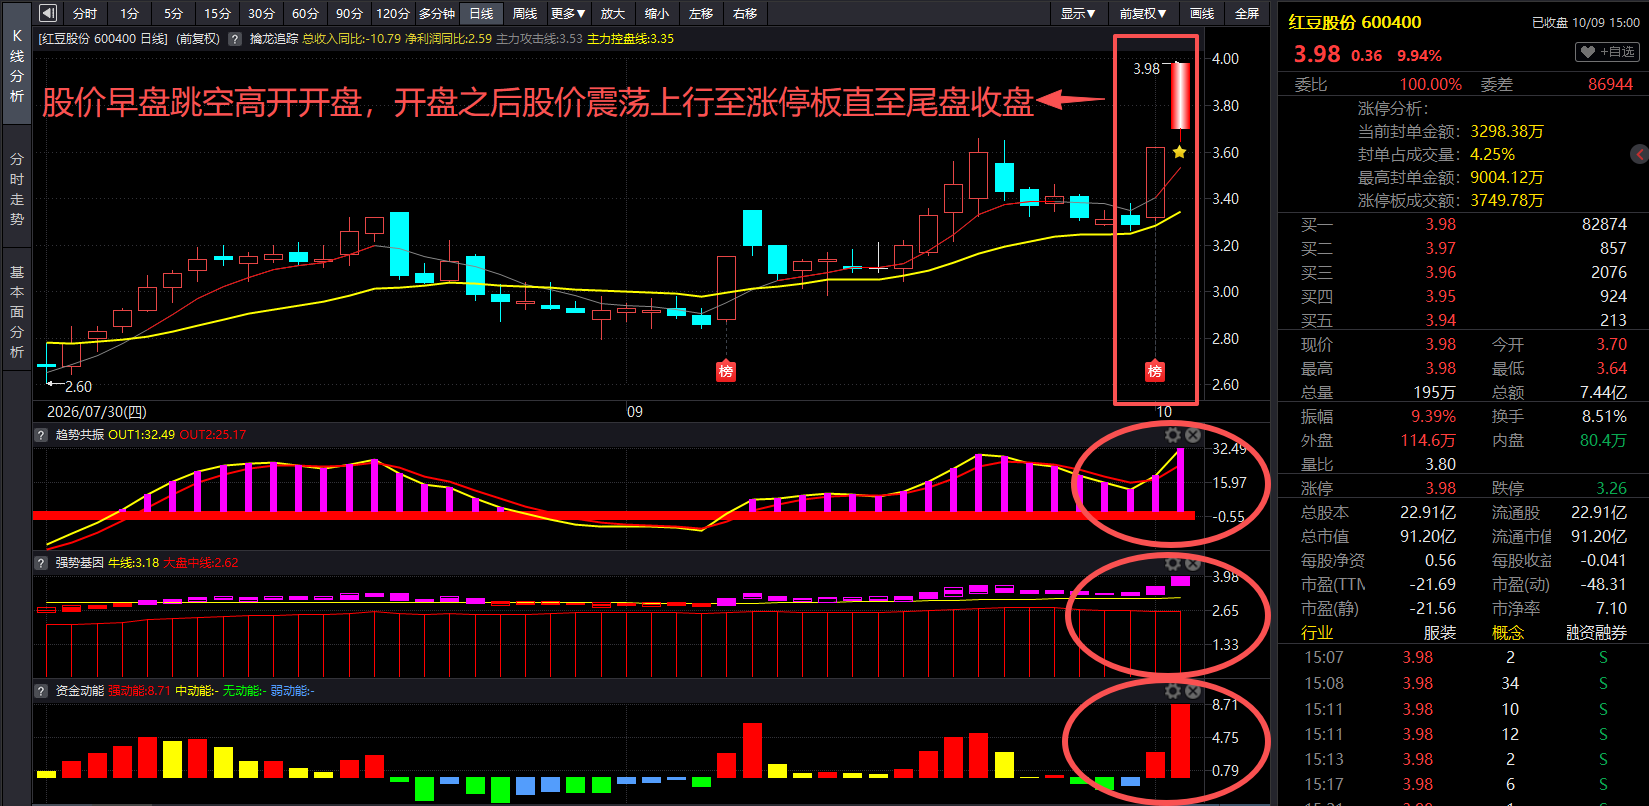Select the 30分 period

click(x=262, y=13)
